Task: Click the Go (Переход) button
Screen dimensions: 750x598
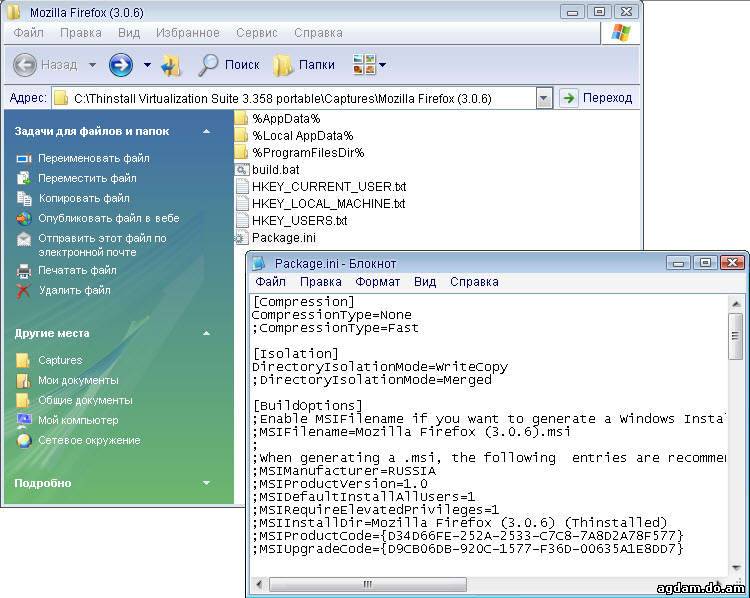Action: click(596, 98)
